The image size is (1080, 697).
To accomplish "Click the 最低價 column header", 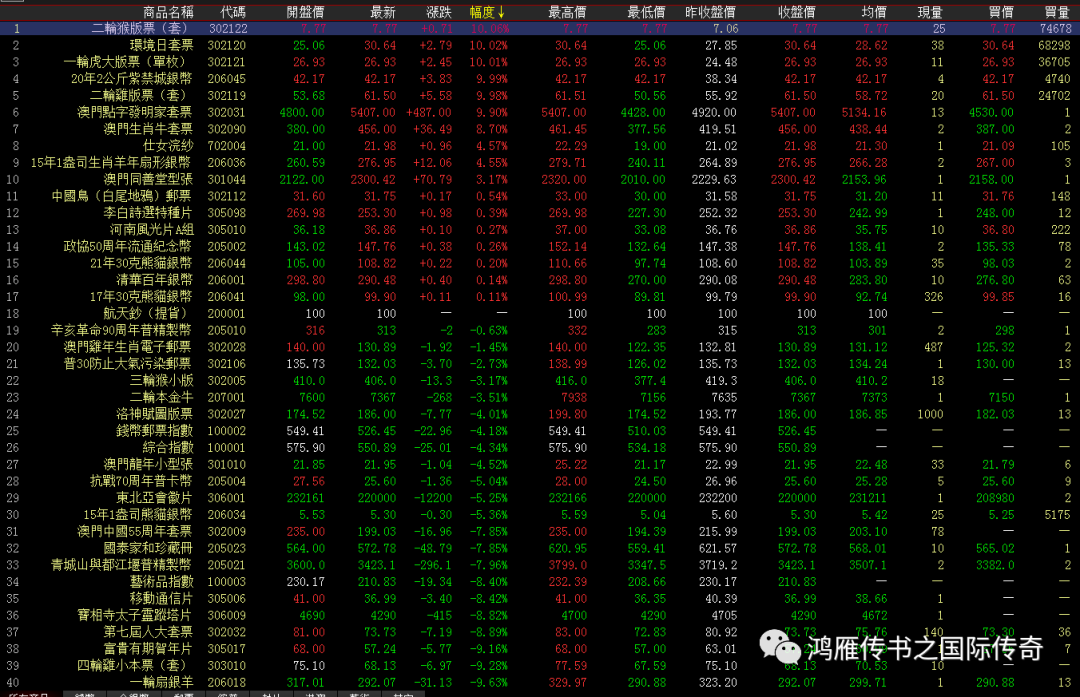I will click(646, 12).
